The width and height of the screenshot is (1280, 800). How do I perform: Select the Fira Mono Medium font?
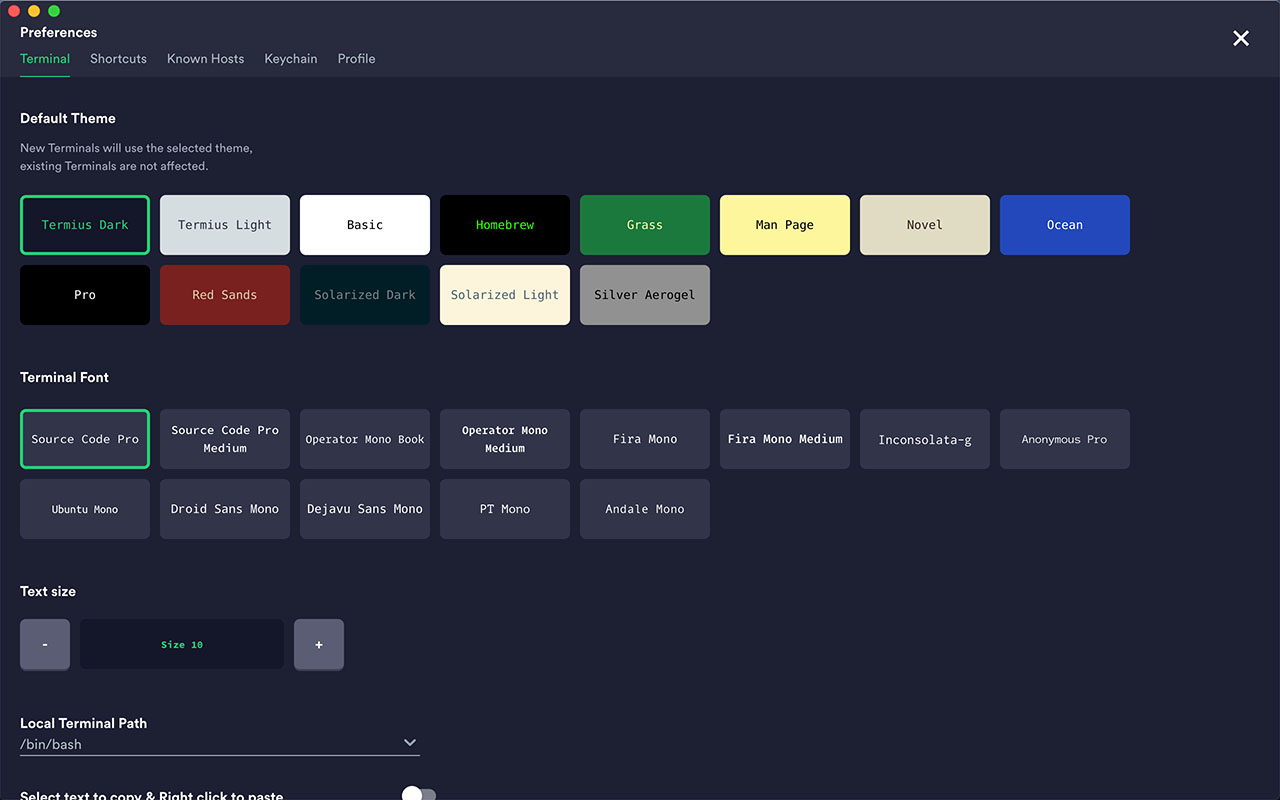point(785,439)
